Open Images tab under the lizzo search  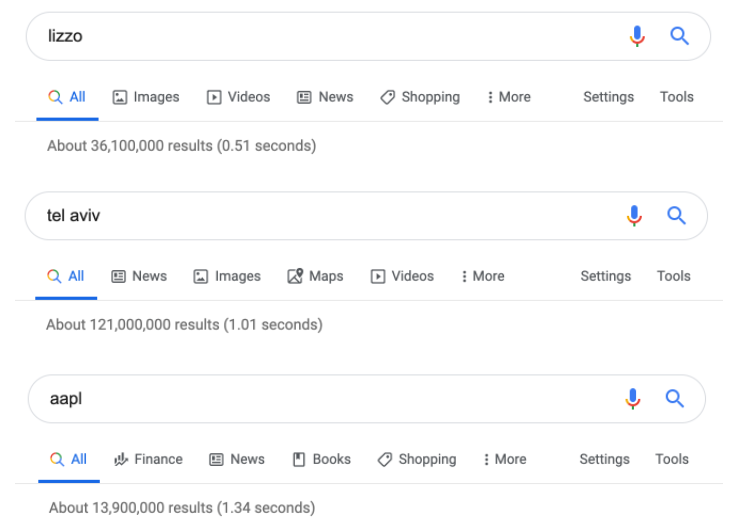tap(146, 97)
